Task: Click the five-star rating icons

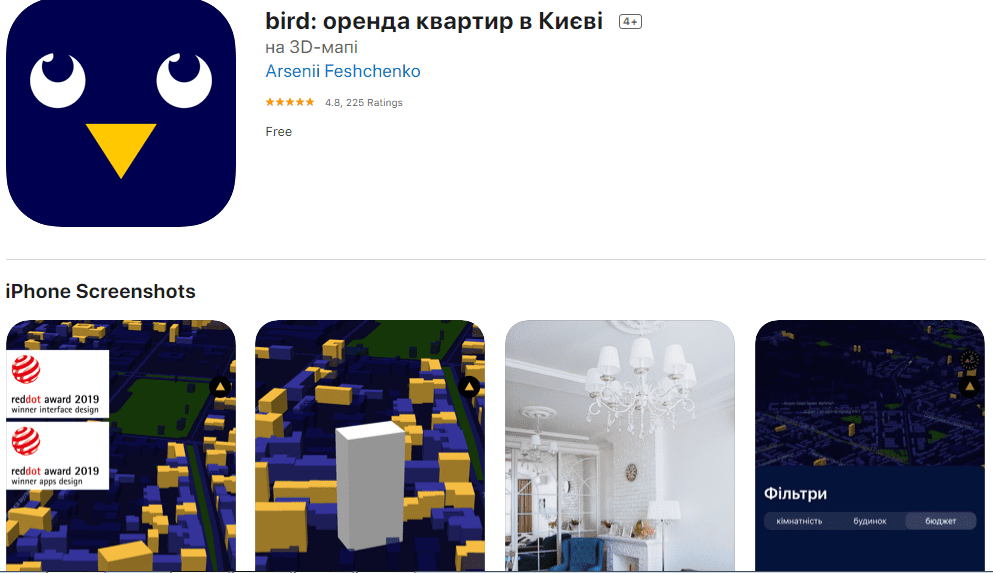Action: (x=290, y=102)
